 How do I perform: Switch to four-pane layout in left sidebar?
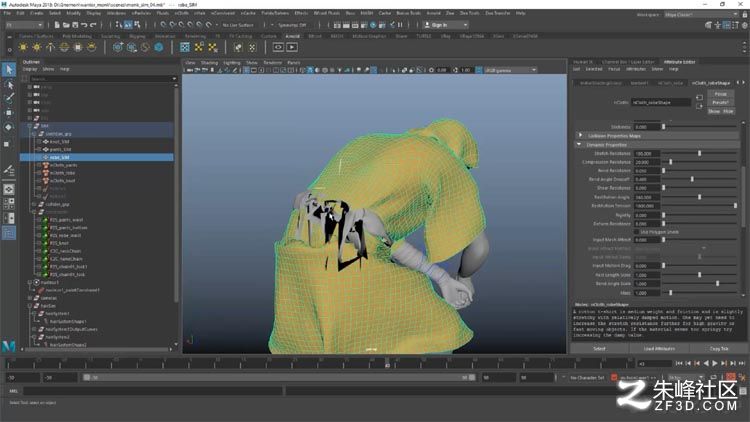point(9,204)
